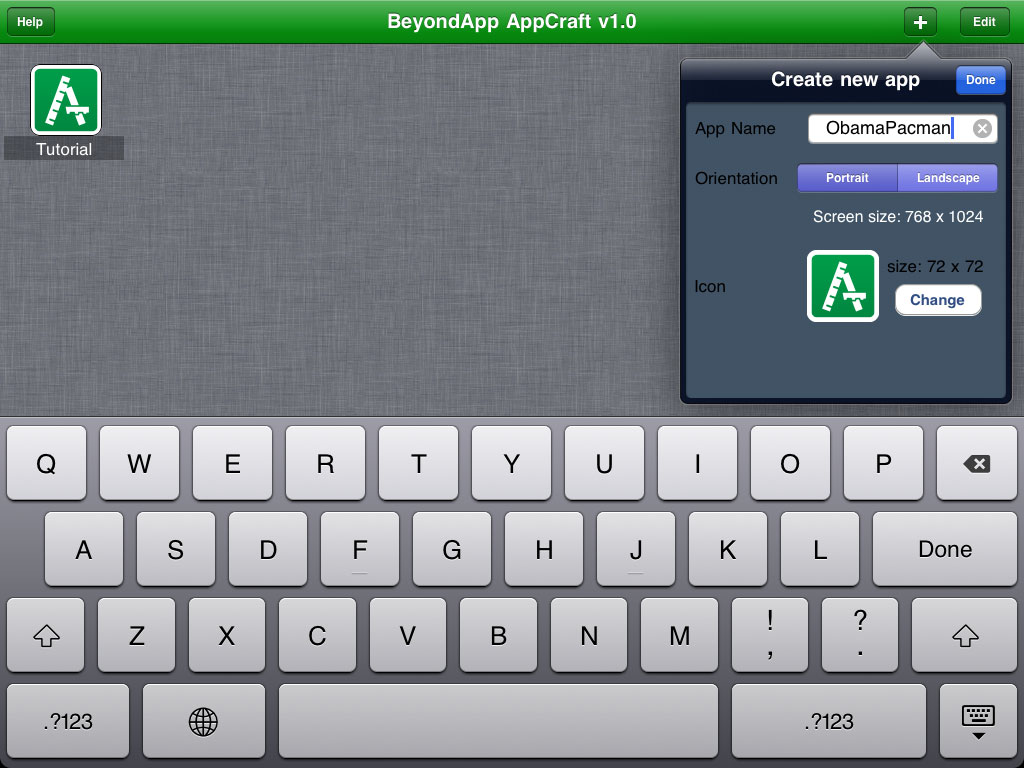Tap the plus button to add app

(x=920, y=22)
